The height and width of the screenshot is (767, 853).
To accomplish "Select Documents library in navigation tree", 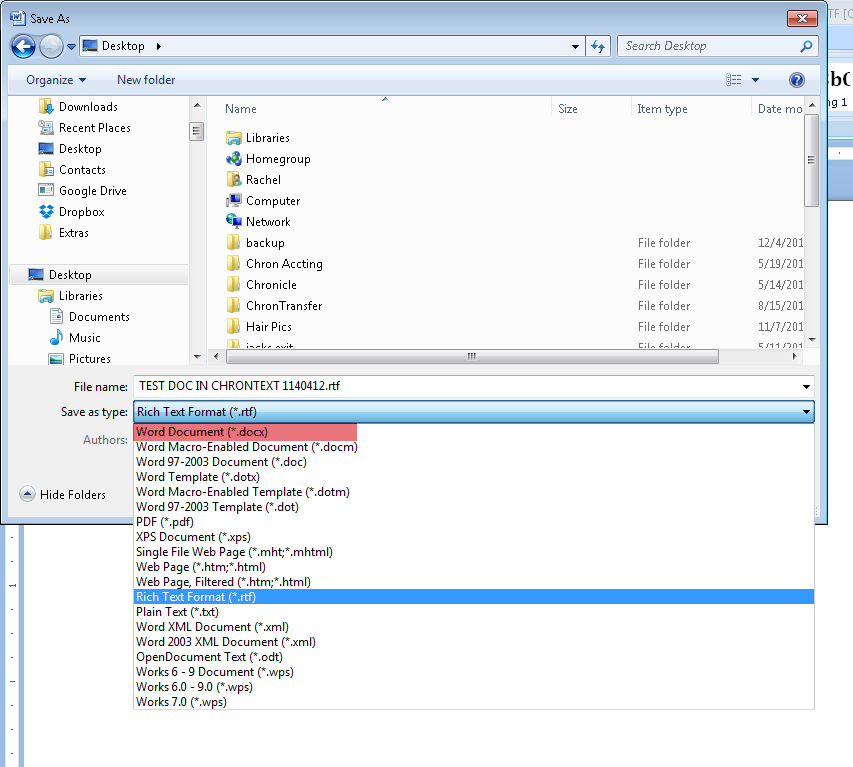I will pos(90,317).
